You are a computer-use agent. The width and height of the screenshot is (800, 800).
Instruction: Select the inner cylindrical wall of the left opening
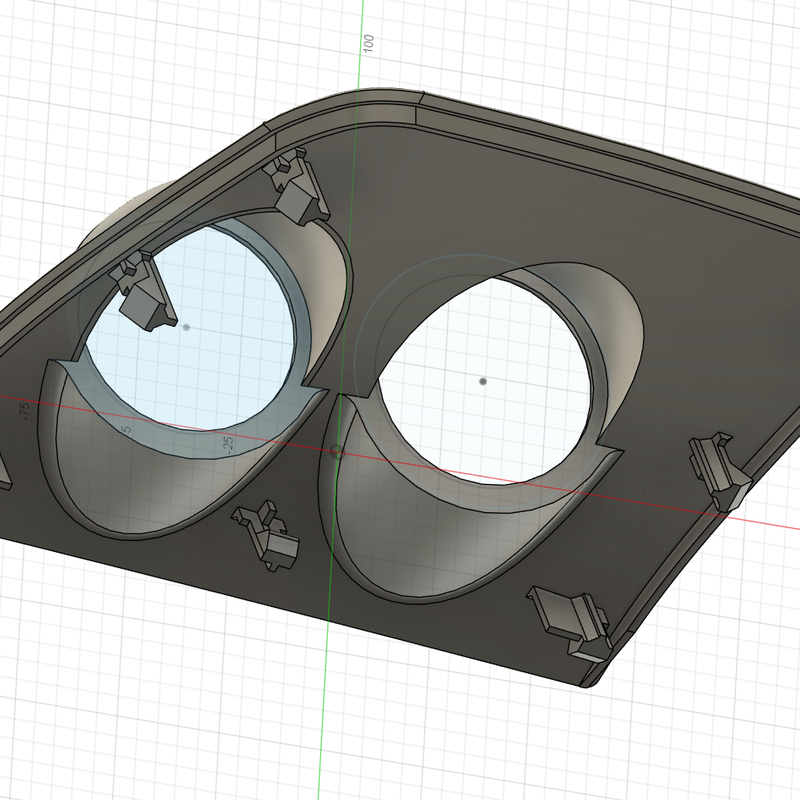point(327,286)
